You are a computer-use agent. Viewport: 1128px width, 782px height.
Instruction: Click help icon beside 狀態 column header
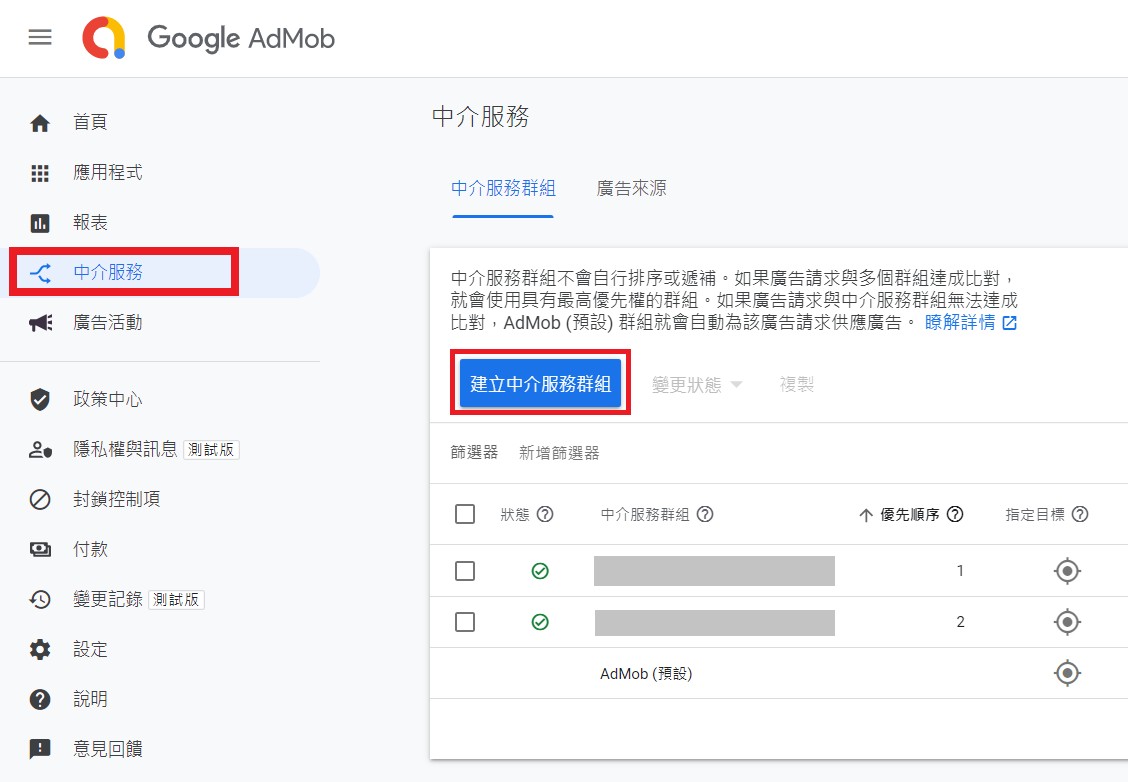tap(545, 514)
